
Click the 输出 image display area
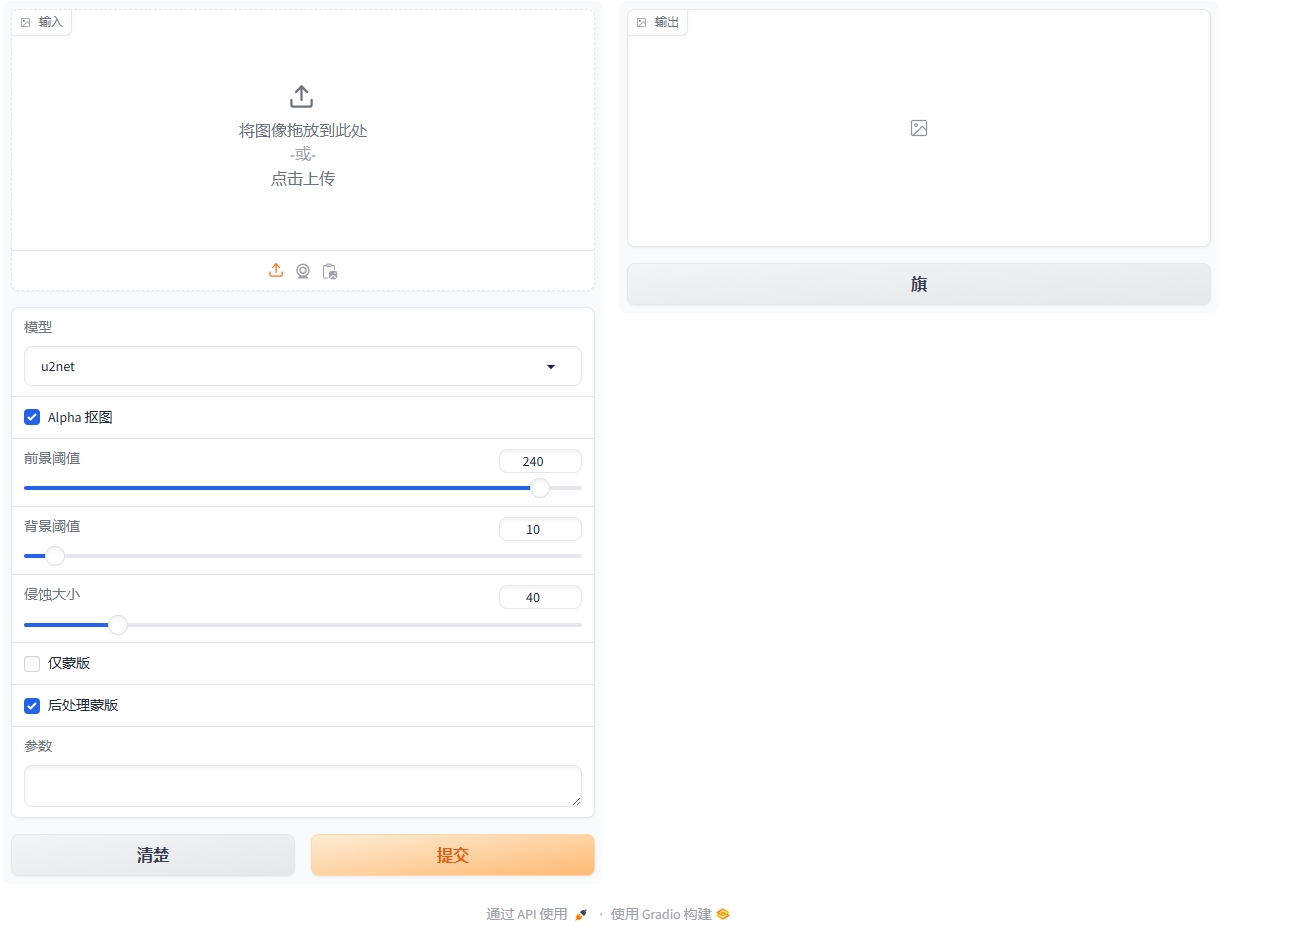tap(919, 128)
